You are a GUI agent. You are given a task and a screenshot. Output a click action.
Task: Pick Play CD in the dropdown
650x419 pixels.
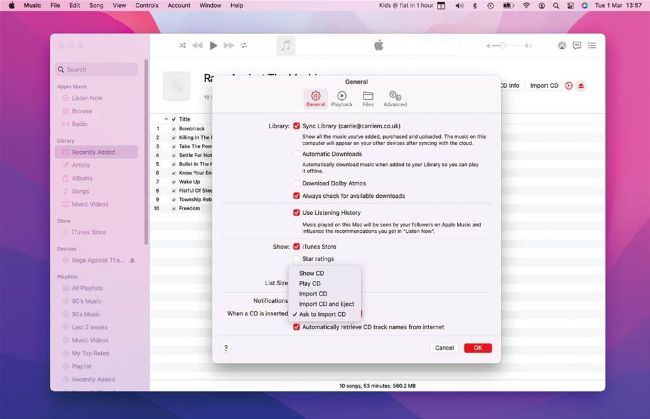tap(310, 283)
